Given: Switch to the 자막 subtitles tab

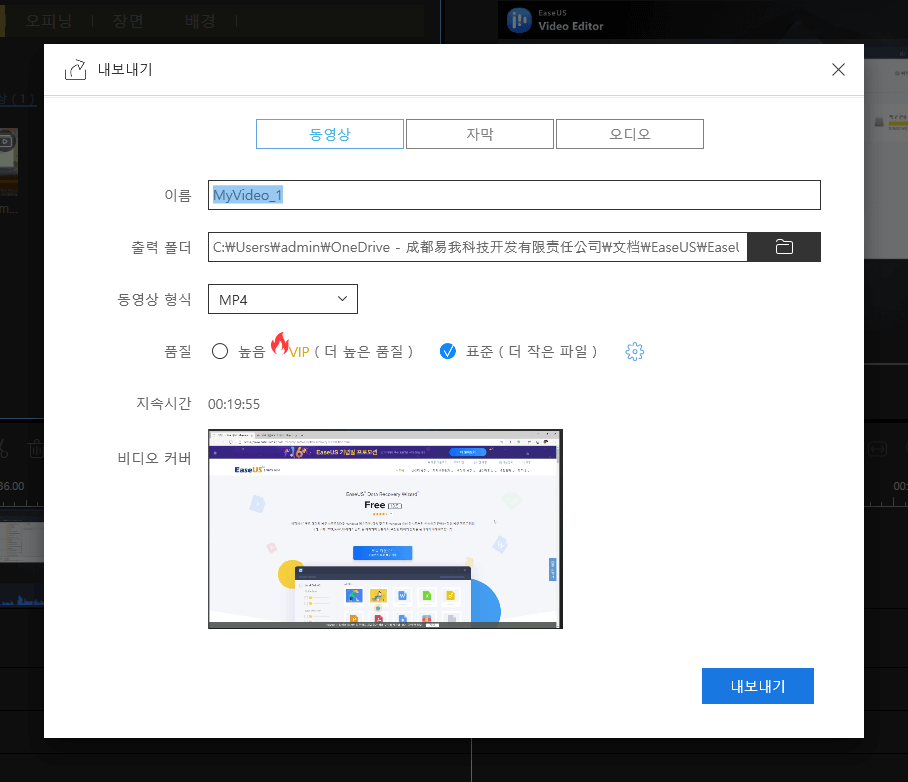Looking at the screenshot, I should click(x=479, y=133).
